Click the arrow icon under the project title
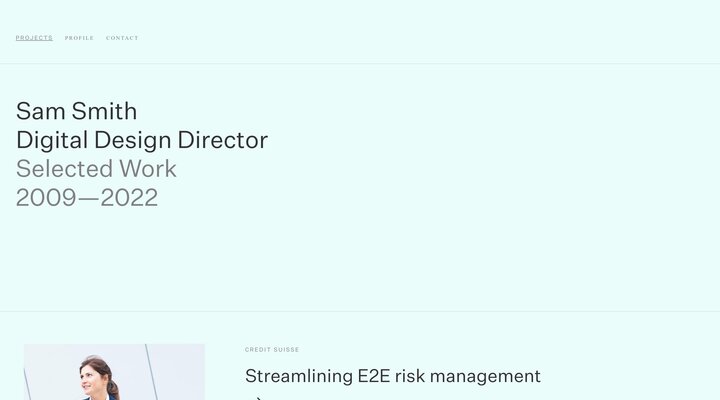Image resolution: width=720 pixels, height=400 pixels. pos(258,397)
